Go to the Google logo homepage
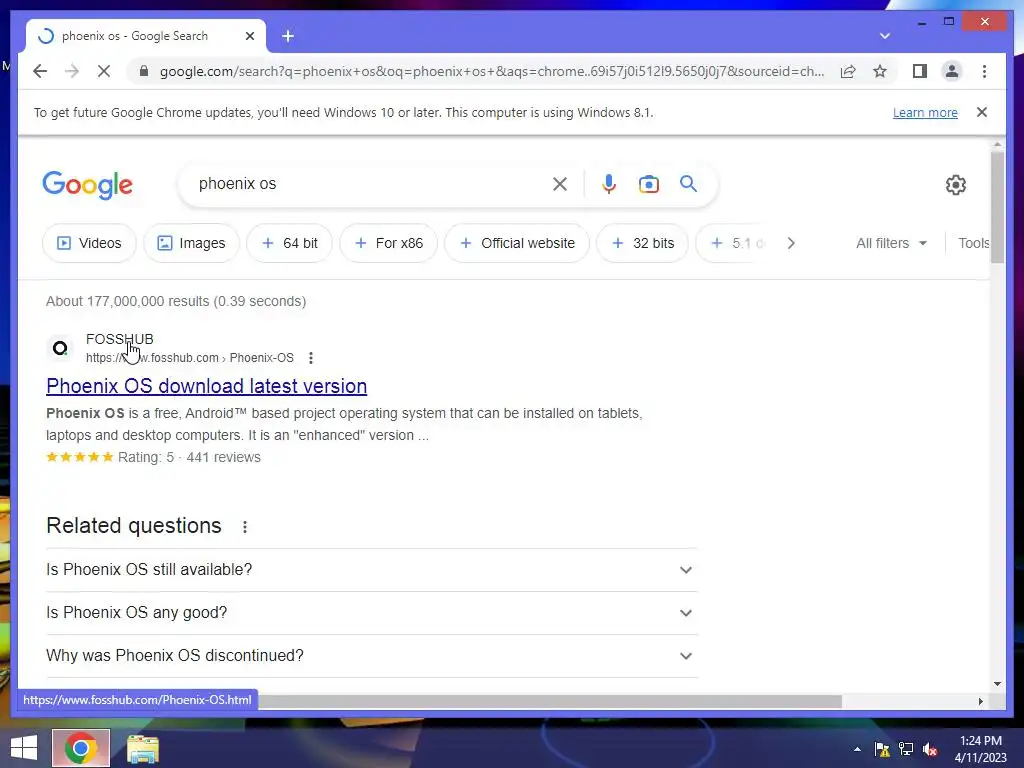 pyautogui.click(x=88, y=185)
